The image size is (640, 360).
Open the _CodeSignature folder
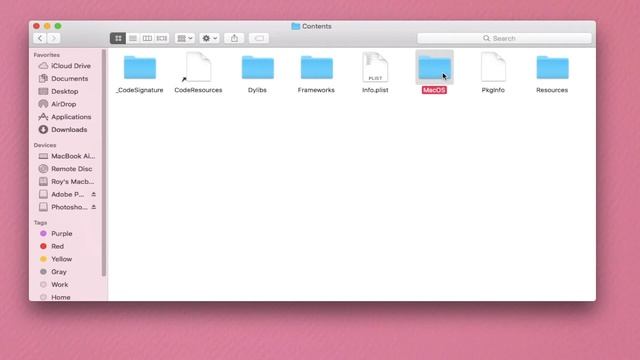[x=140, y=67]
